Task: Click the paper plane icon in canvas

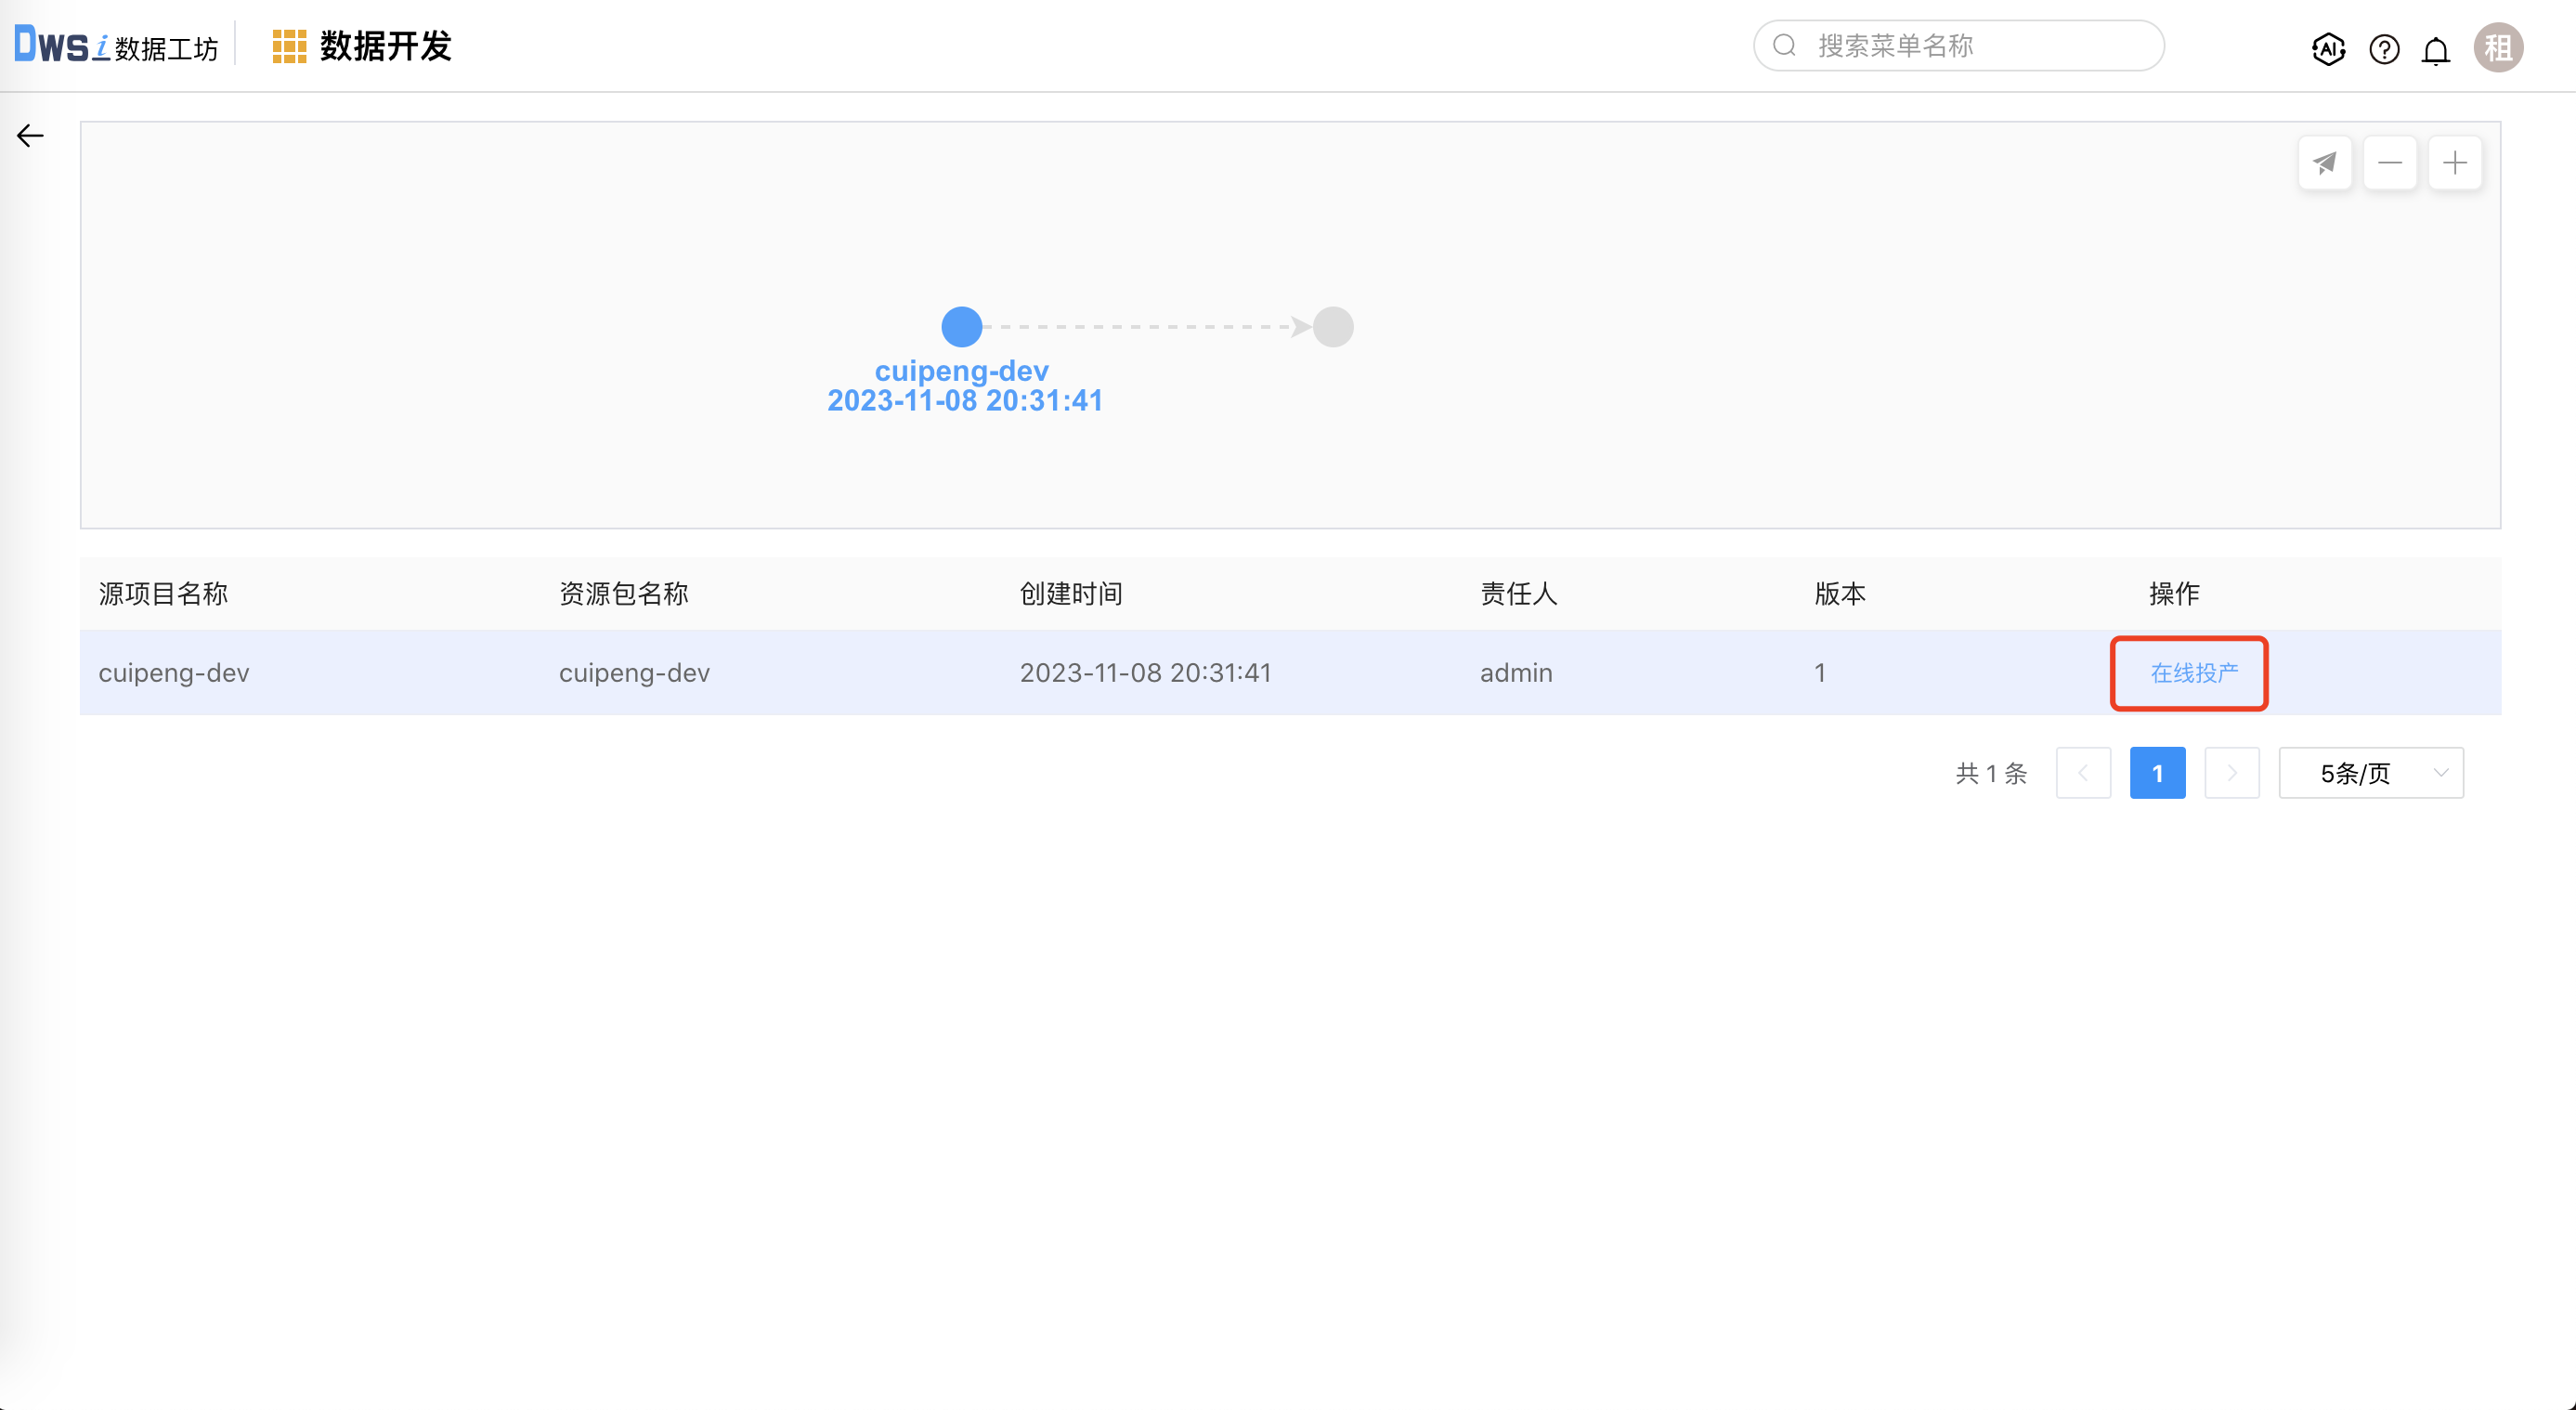Action: coord(2325,163)
